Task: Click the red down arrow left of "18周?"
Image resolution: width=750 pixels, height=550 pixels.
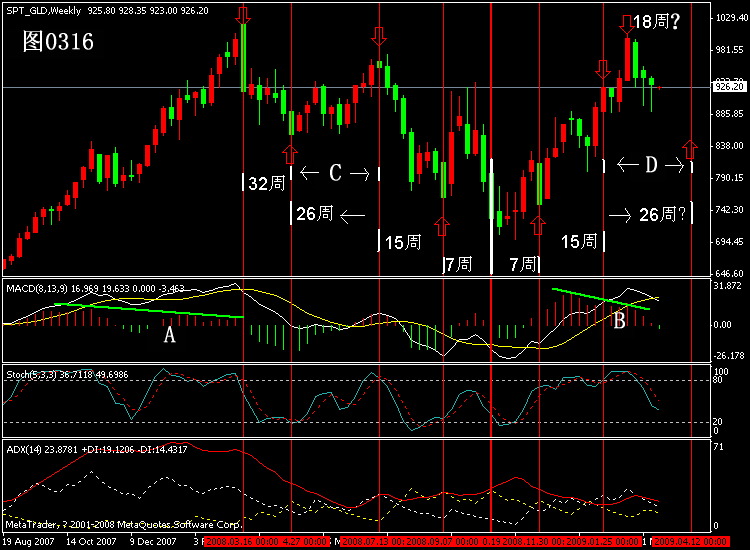Action: tap(626, 23)
